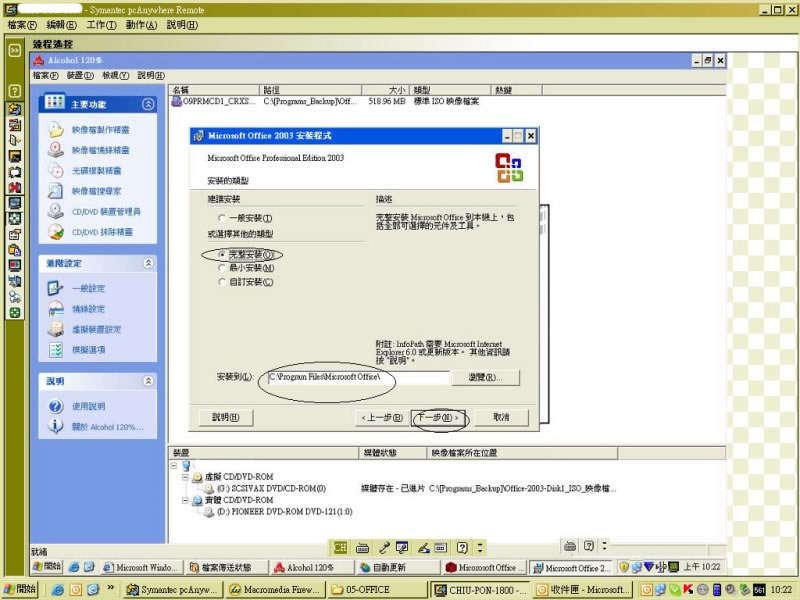
Task: Click the 類型 column header
Action: point(449,90)
